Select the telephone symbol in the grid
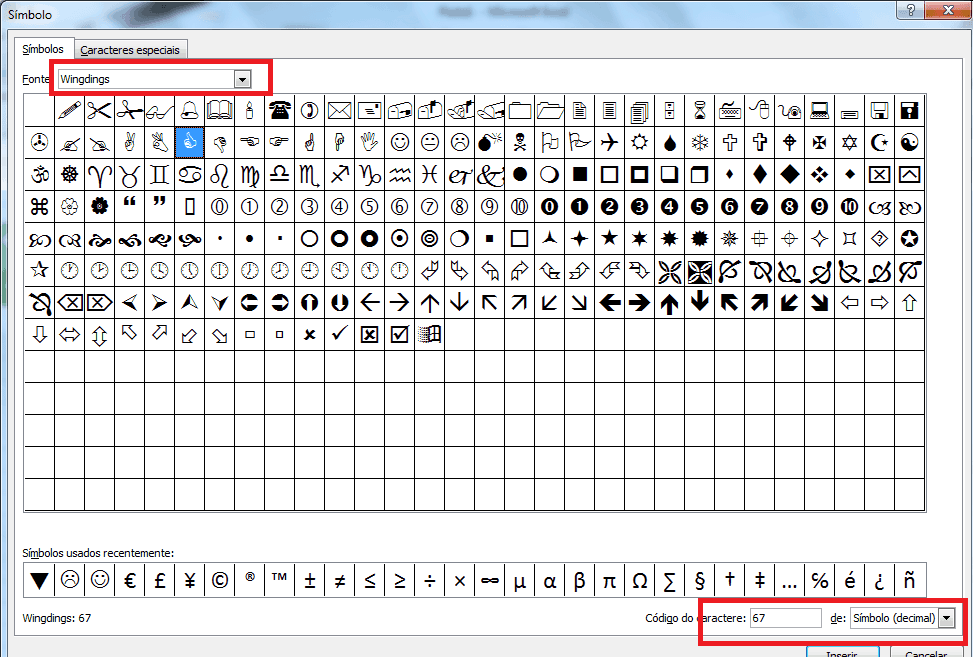 (x=279, y=110)
